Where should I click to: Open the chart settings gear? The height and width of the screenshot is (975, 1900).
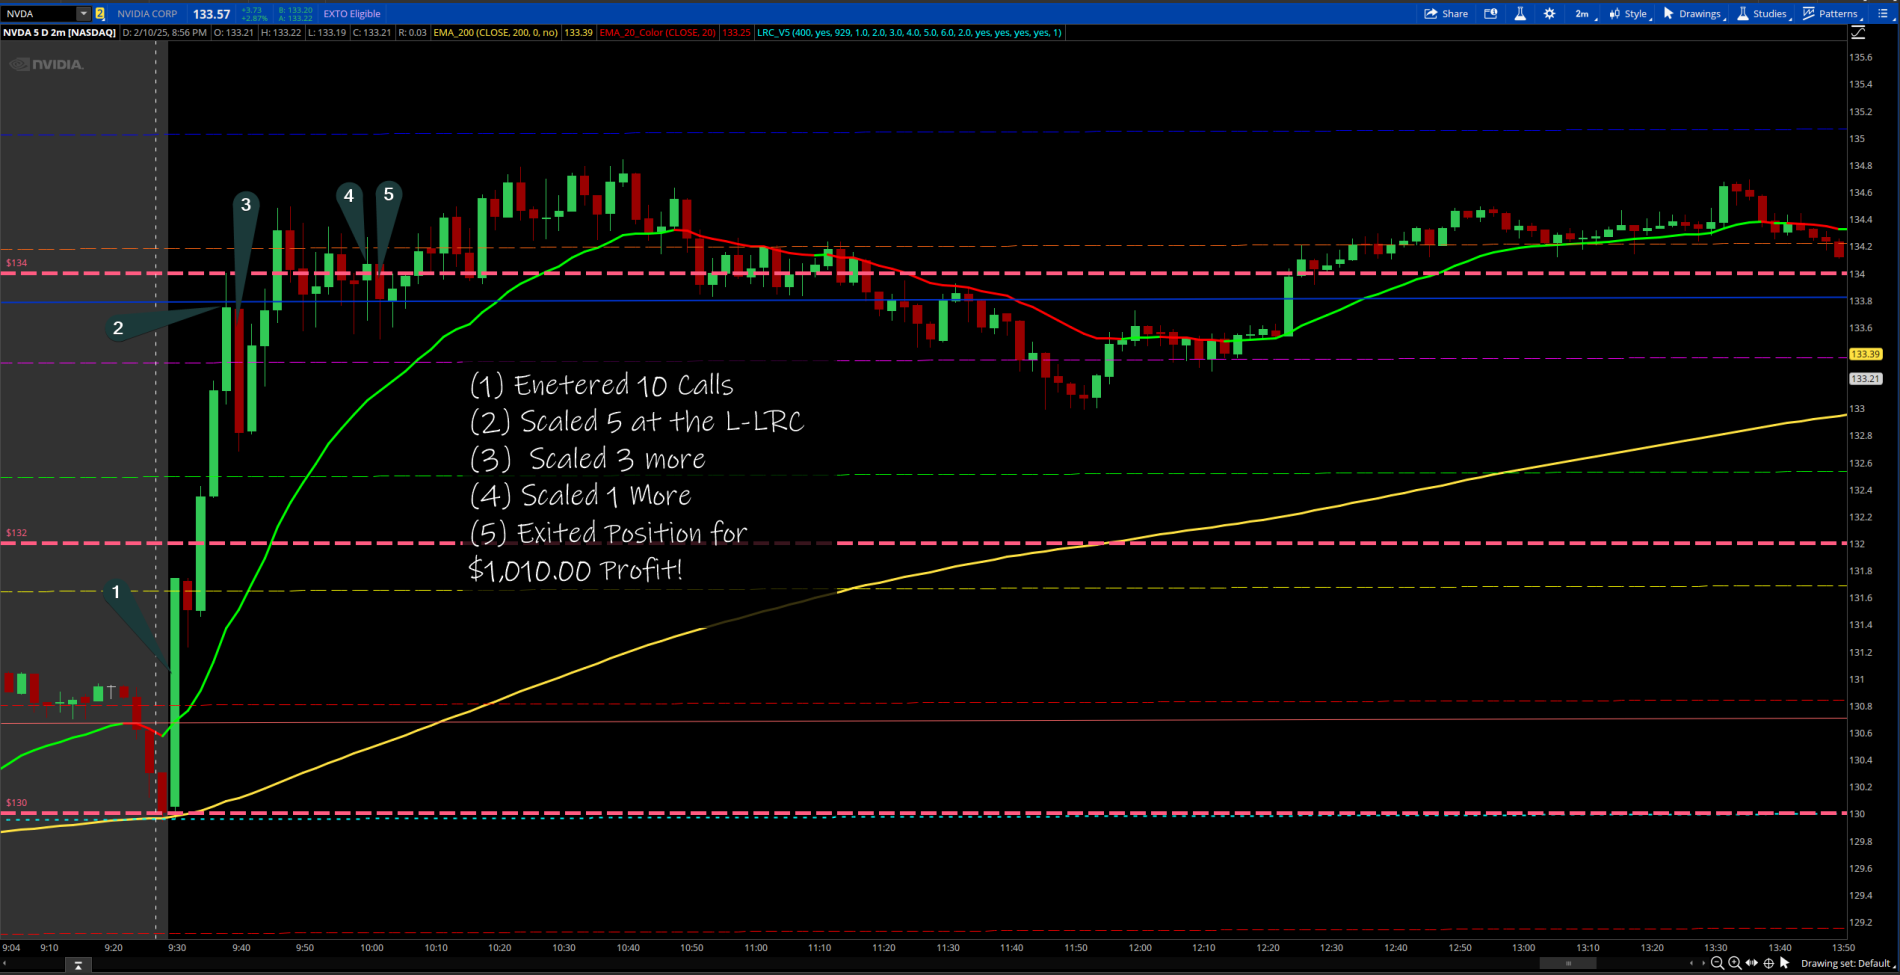pos(1549,14)
